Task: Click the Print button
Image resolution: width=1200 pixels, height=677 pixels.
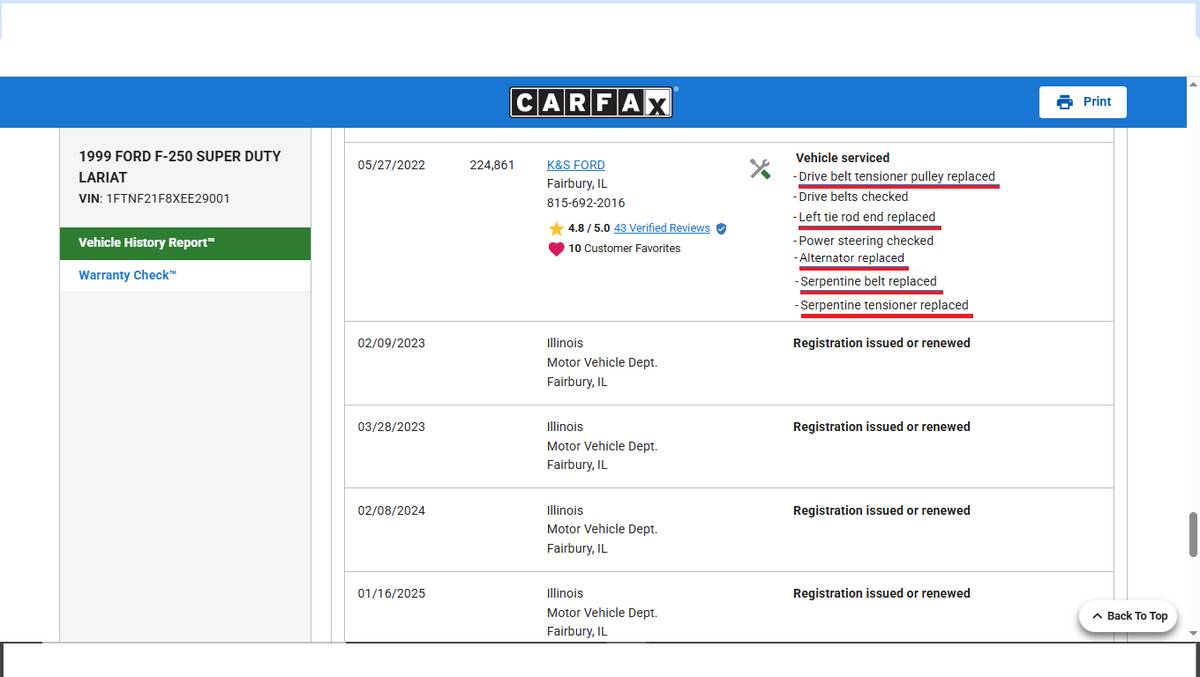Action: (x=1083, y=102)
